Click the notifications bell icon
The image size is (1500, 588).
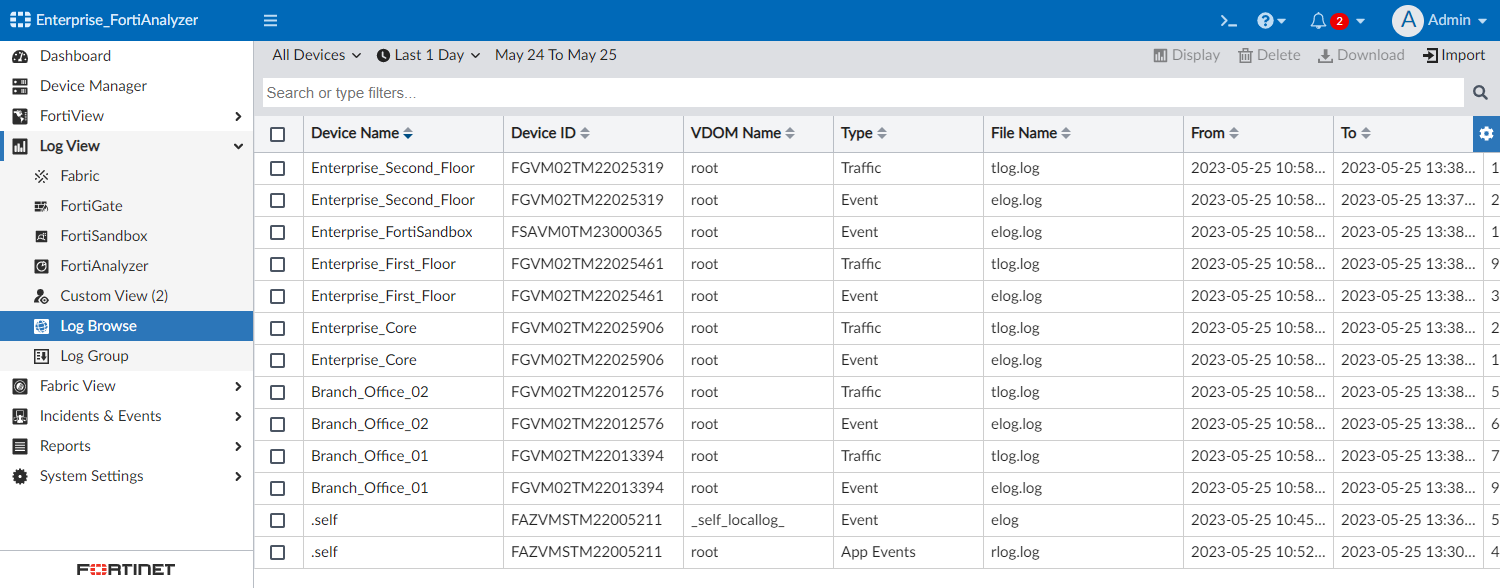[x=1317, y=20]
